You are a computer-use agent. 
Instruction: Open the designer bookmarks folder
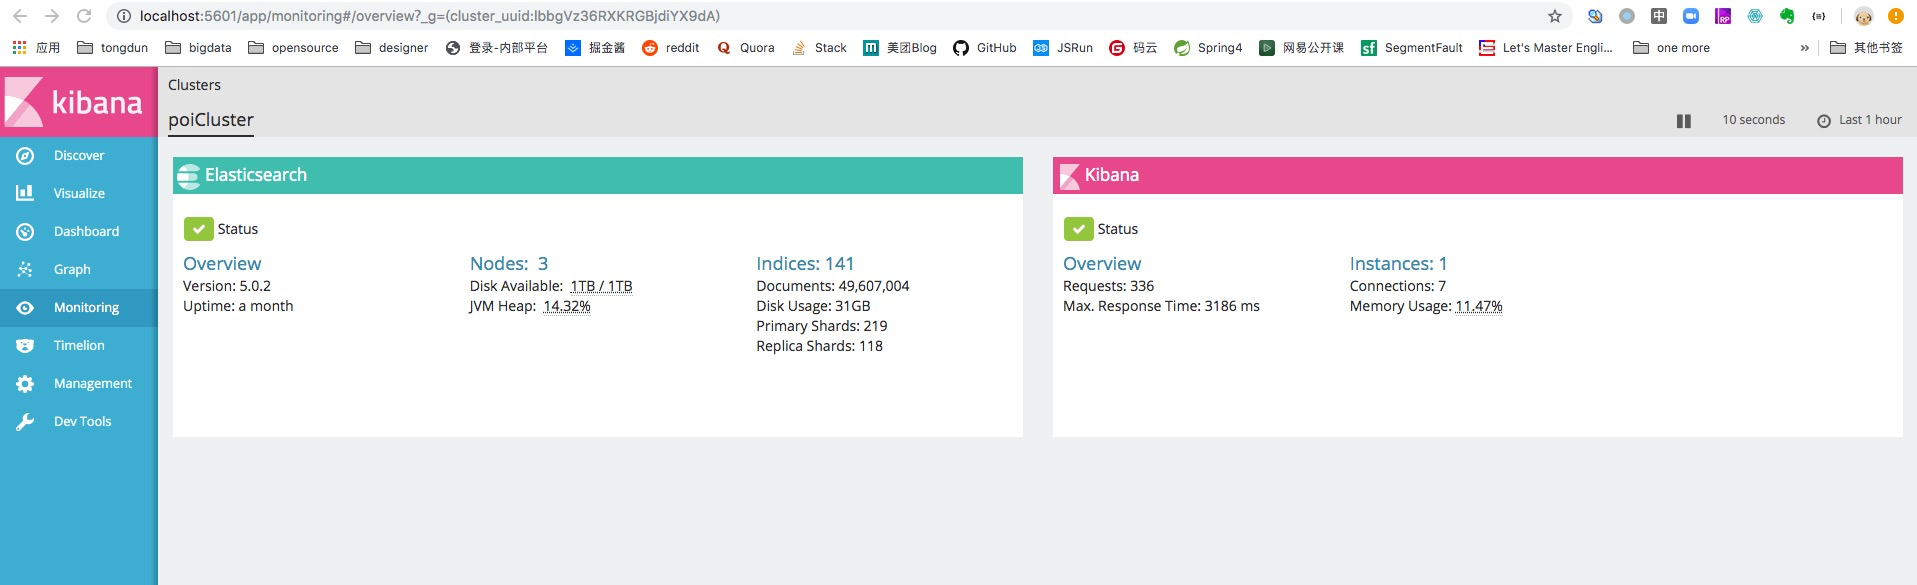coord(391,48)
